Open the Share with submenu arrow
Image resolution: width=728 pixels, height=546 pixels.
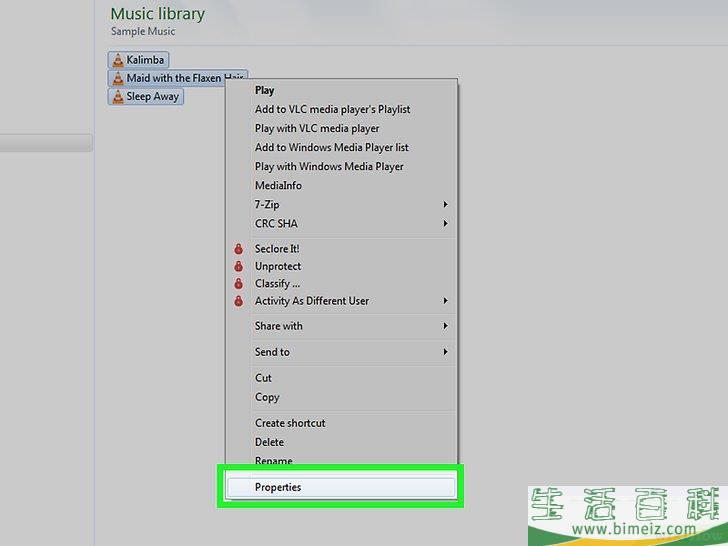(445, 326)
